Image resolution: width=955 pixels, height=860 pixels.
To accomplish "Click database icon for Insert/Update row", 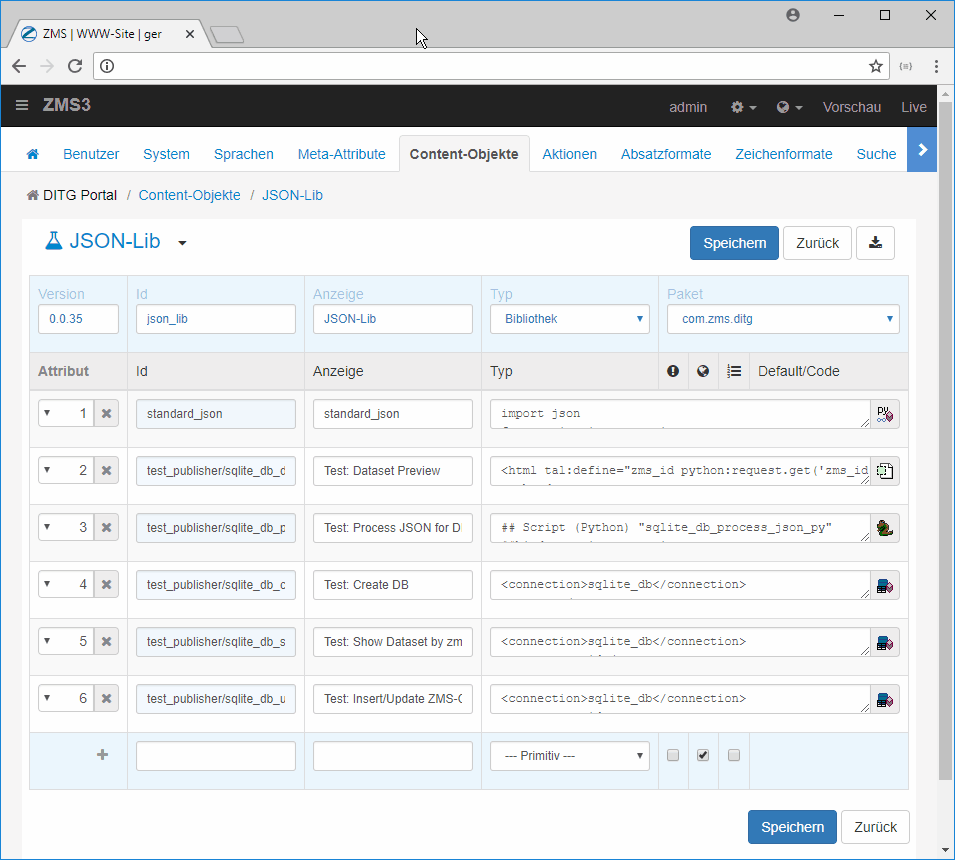I will (885, 699).
